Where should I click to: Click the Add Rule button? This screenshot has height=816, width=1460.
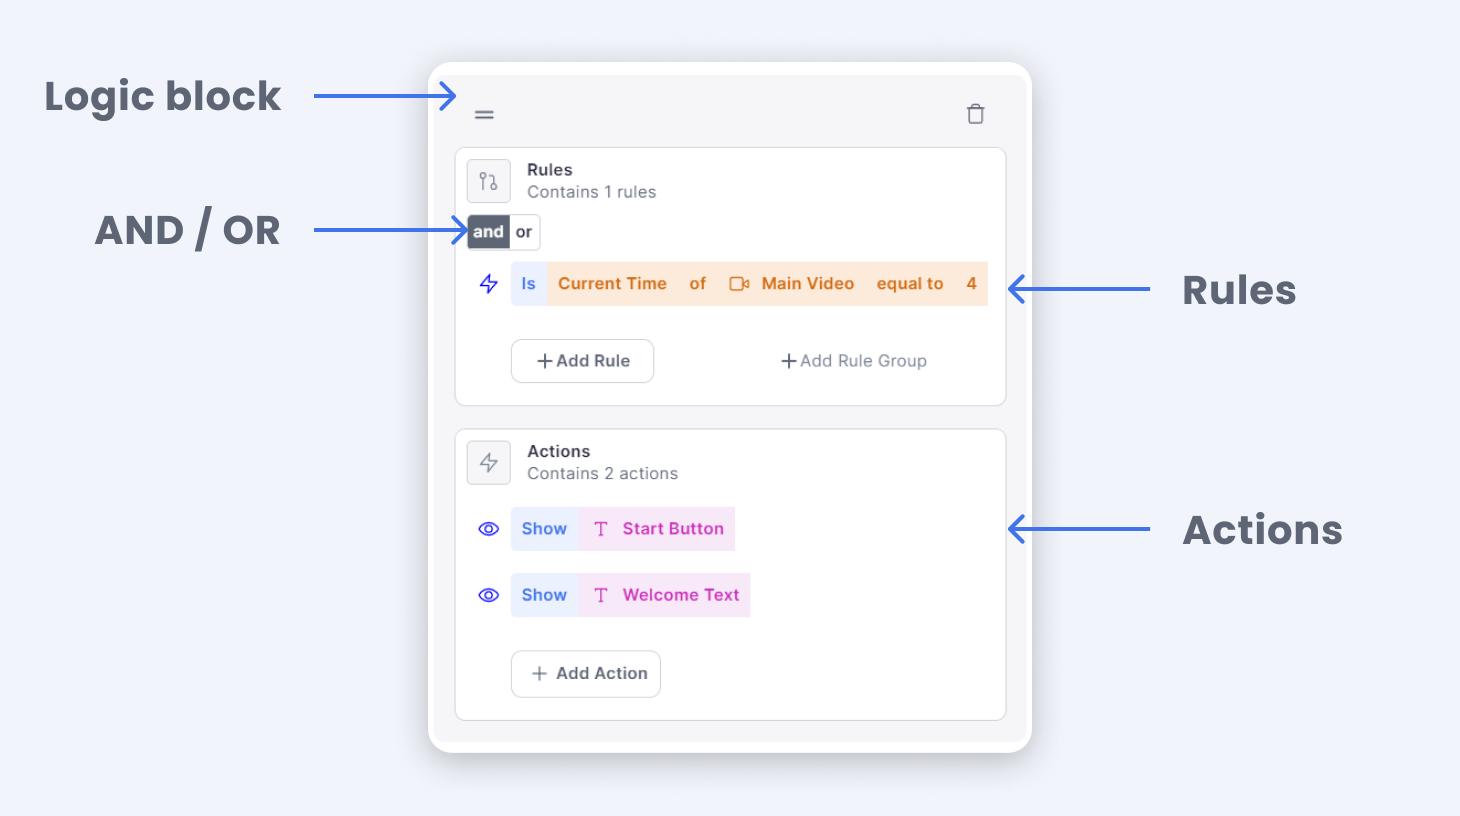click(x=582, y=361)
